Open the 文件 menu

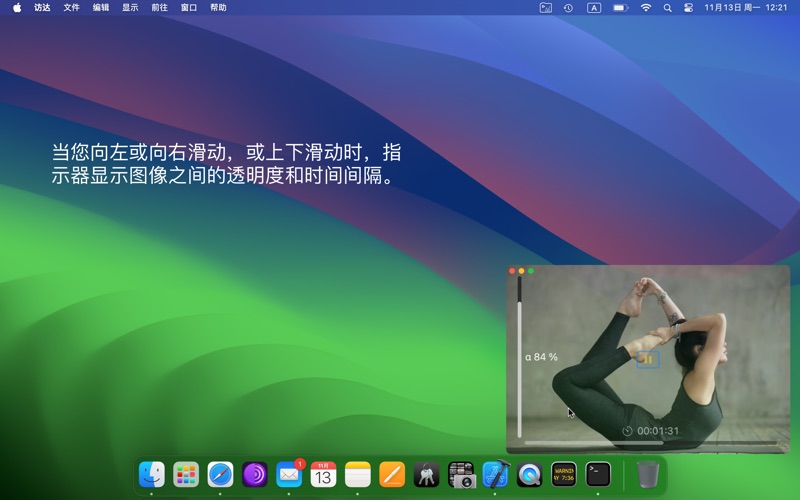(x=71, y=7)
